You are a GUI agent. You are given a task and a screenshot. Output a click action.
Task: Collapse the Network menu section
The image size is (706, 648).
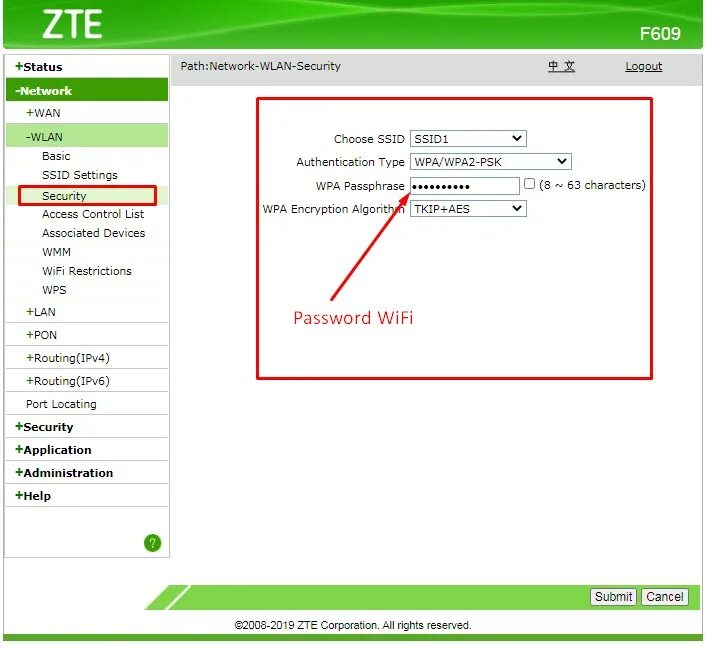coord(87,91)
